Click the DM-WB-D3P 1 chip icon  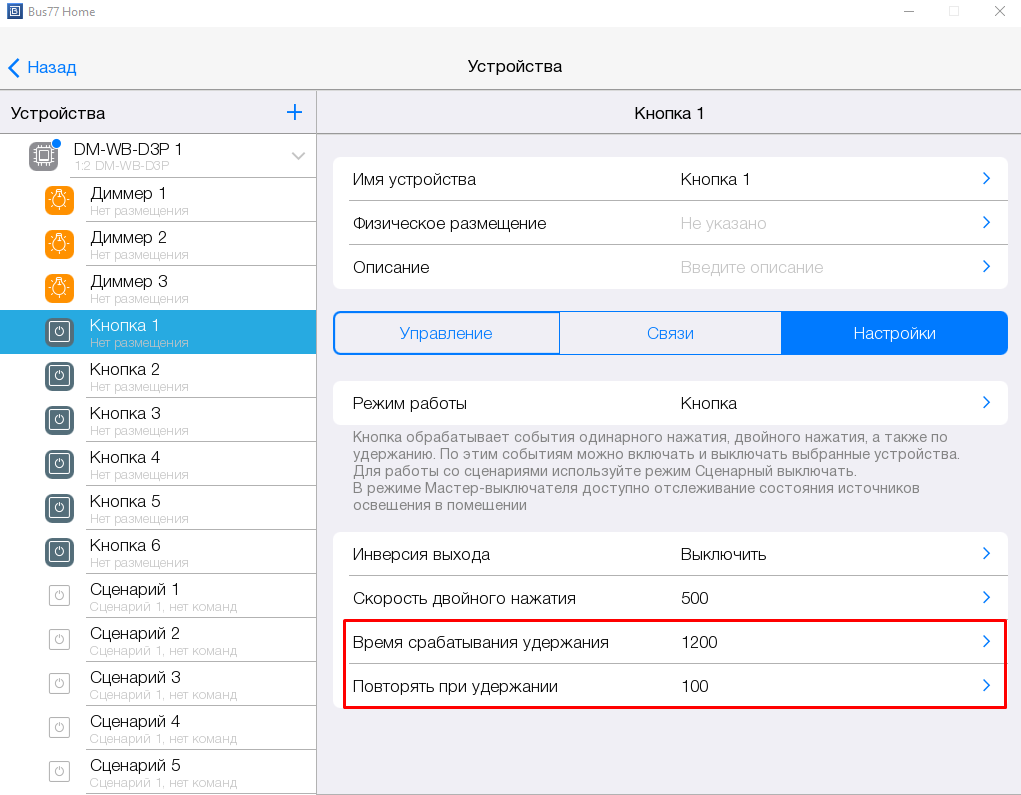[x=43, y=156]
